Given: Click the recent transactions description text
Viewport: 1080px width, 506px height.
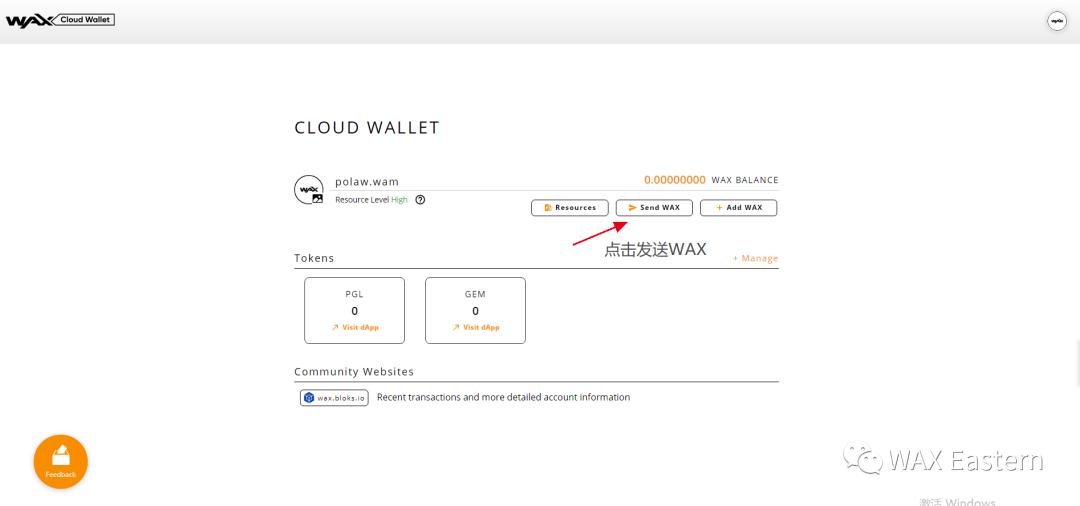Looking at the screenshot, I should pyautogui.click(x=503, y=397).
